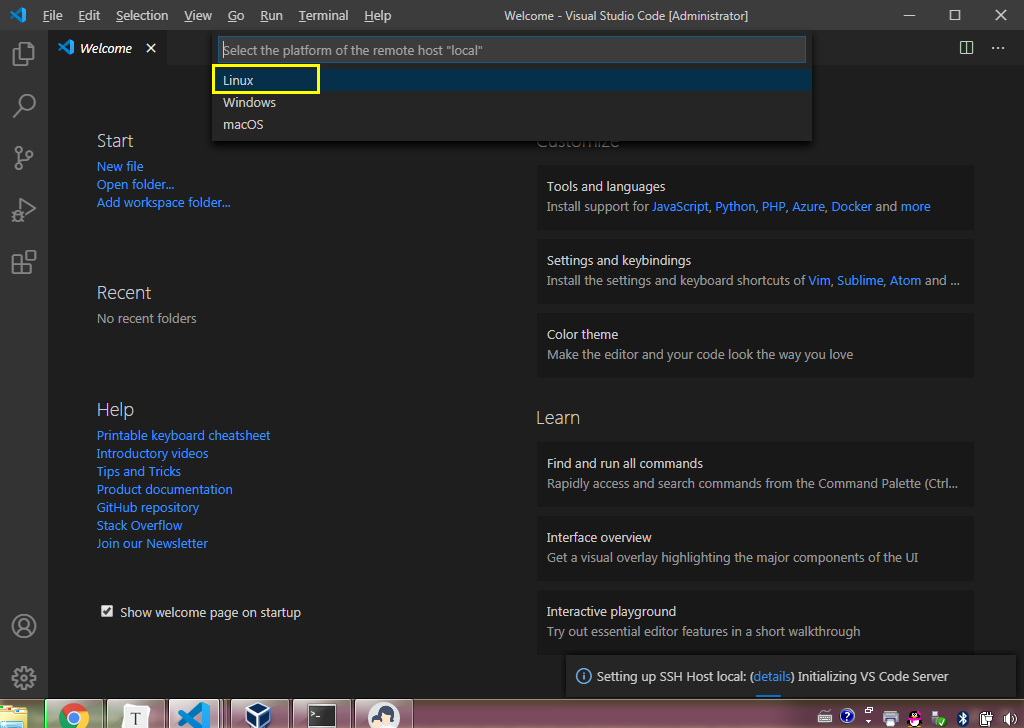Select the Source Control icon
The height and width of the screenshot is (728, 1024).
coord(23,158)
